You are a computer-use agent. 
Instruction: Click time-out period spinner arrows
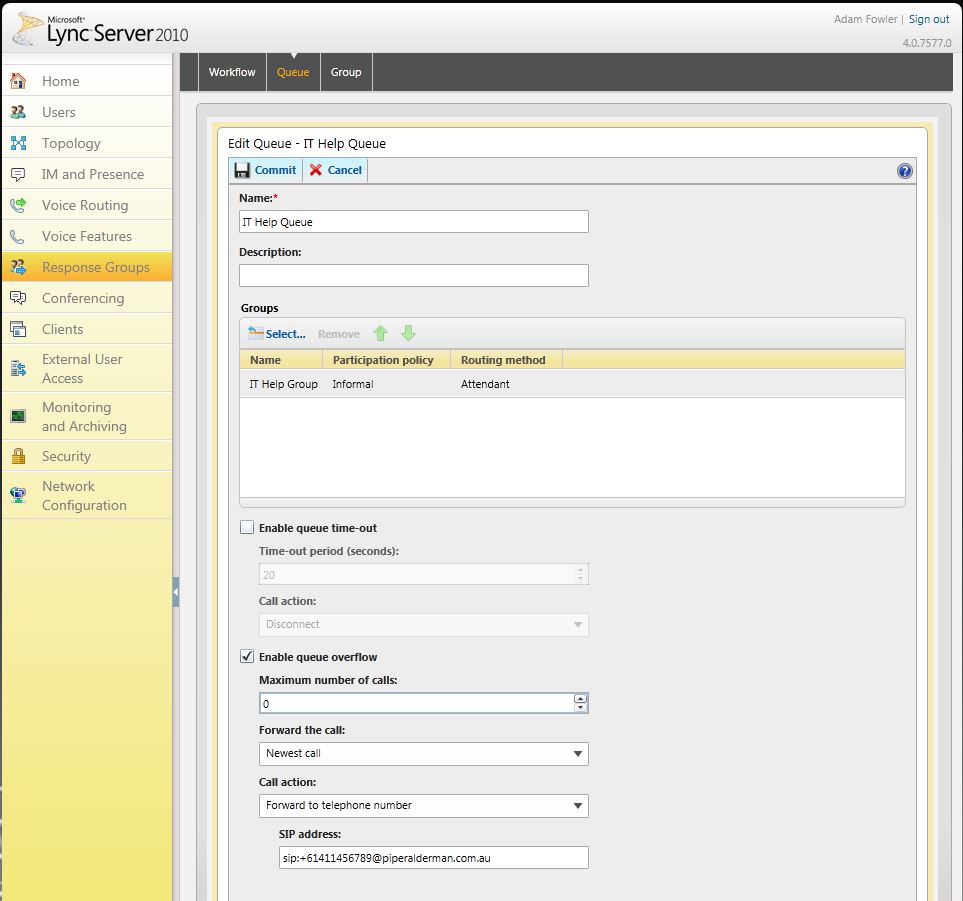coord(580,574)
